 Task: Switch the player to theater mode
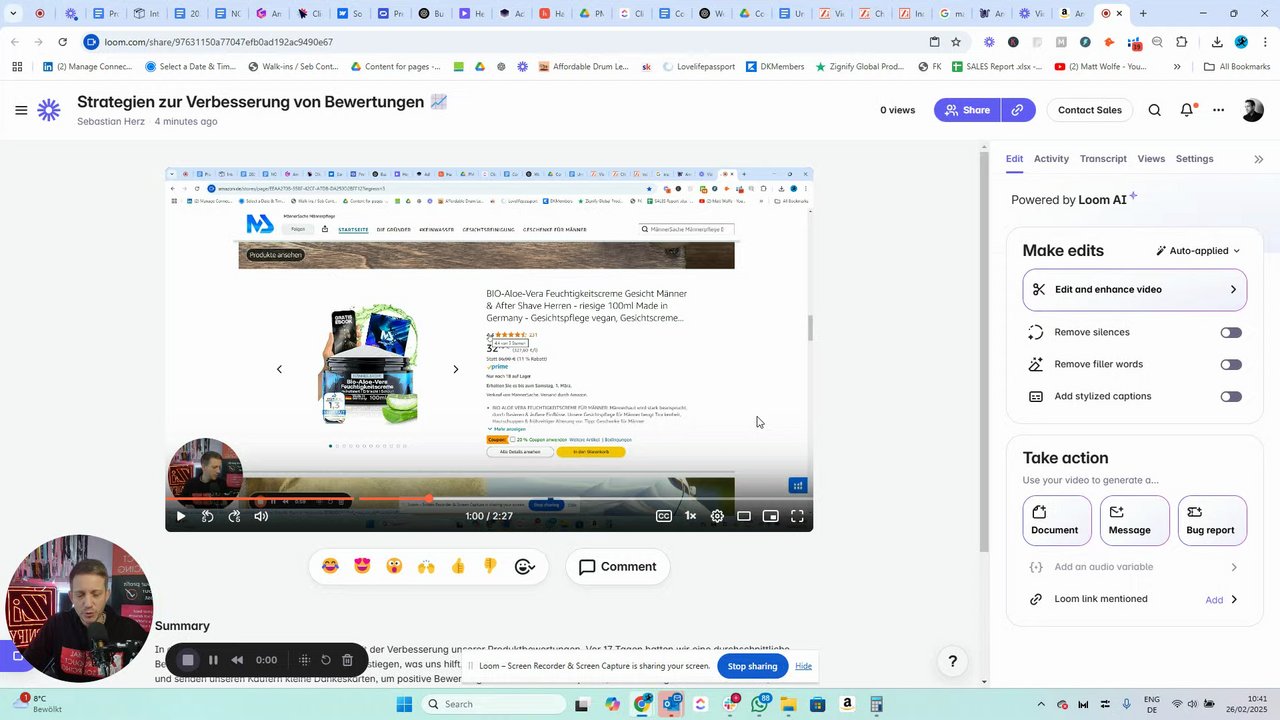pyautogui.click(x=744, y=516)
